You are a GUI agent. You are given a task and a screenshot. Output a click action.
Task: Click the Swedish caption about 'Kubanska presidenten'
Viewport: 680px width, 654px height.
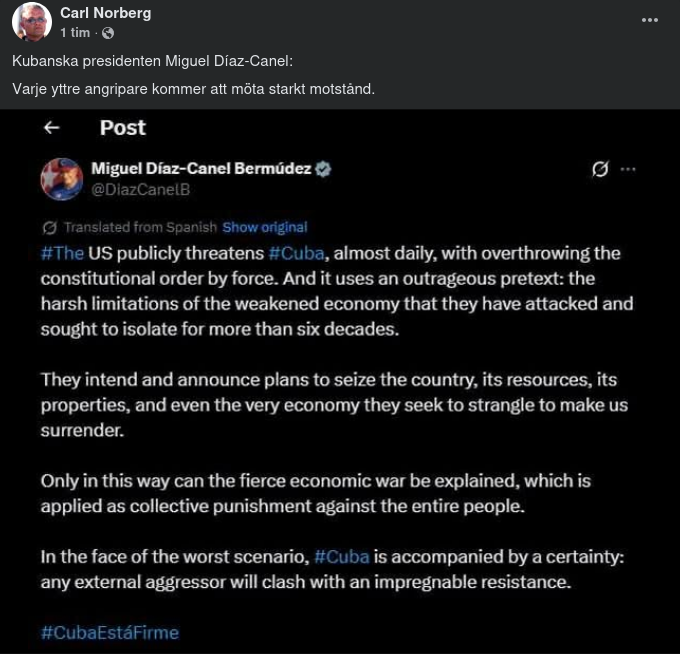[152, 62]
